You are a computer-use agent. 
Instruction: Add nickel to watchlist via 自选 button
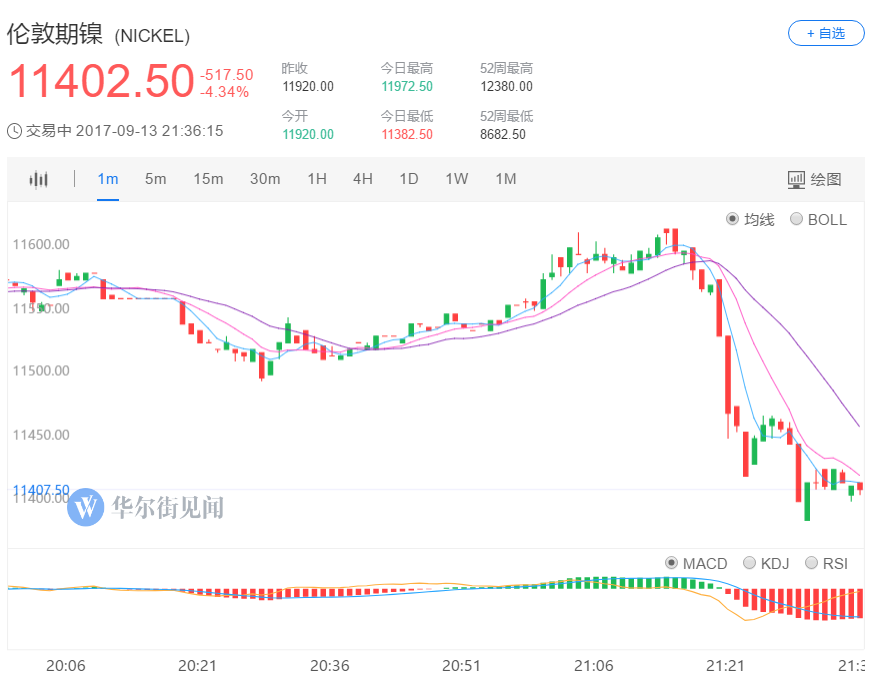pyautogui.click(x=826, y=33)
